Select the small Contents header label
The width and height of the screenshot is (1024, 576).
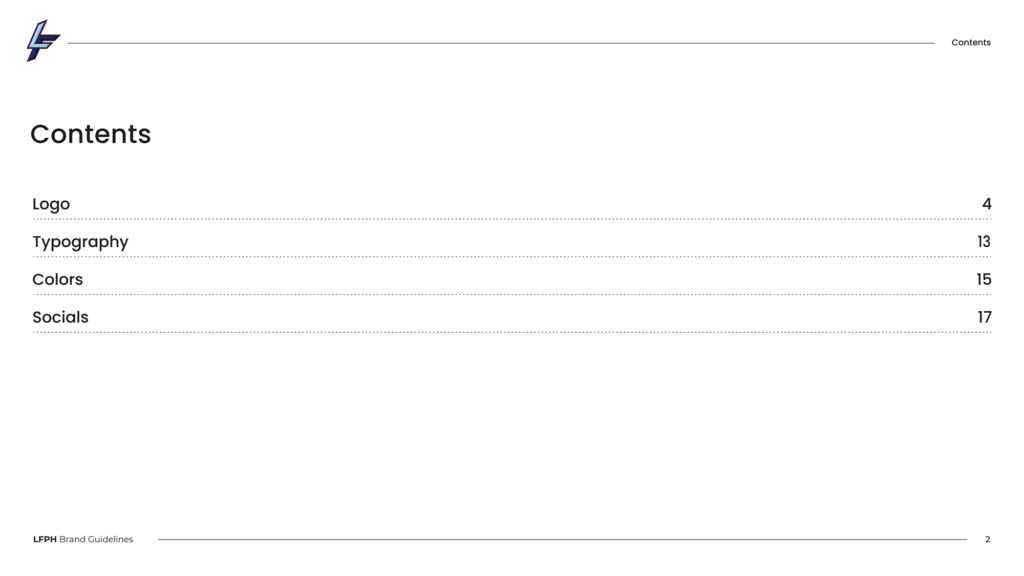970,42
